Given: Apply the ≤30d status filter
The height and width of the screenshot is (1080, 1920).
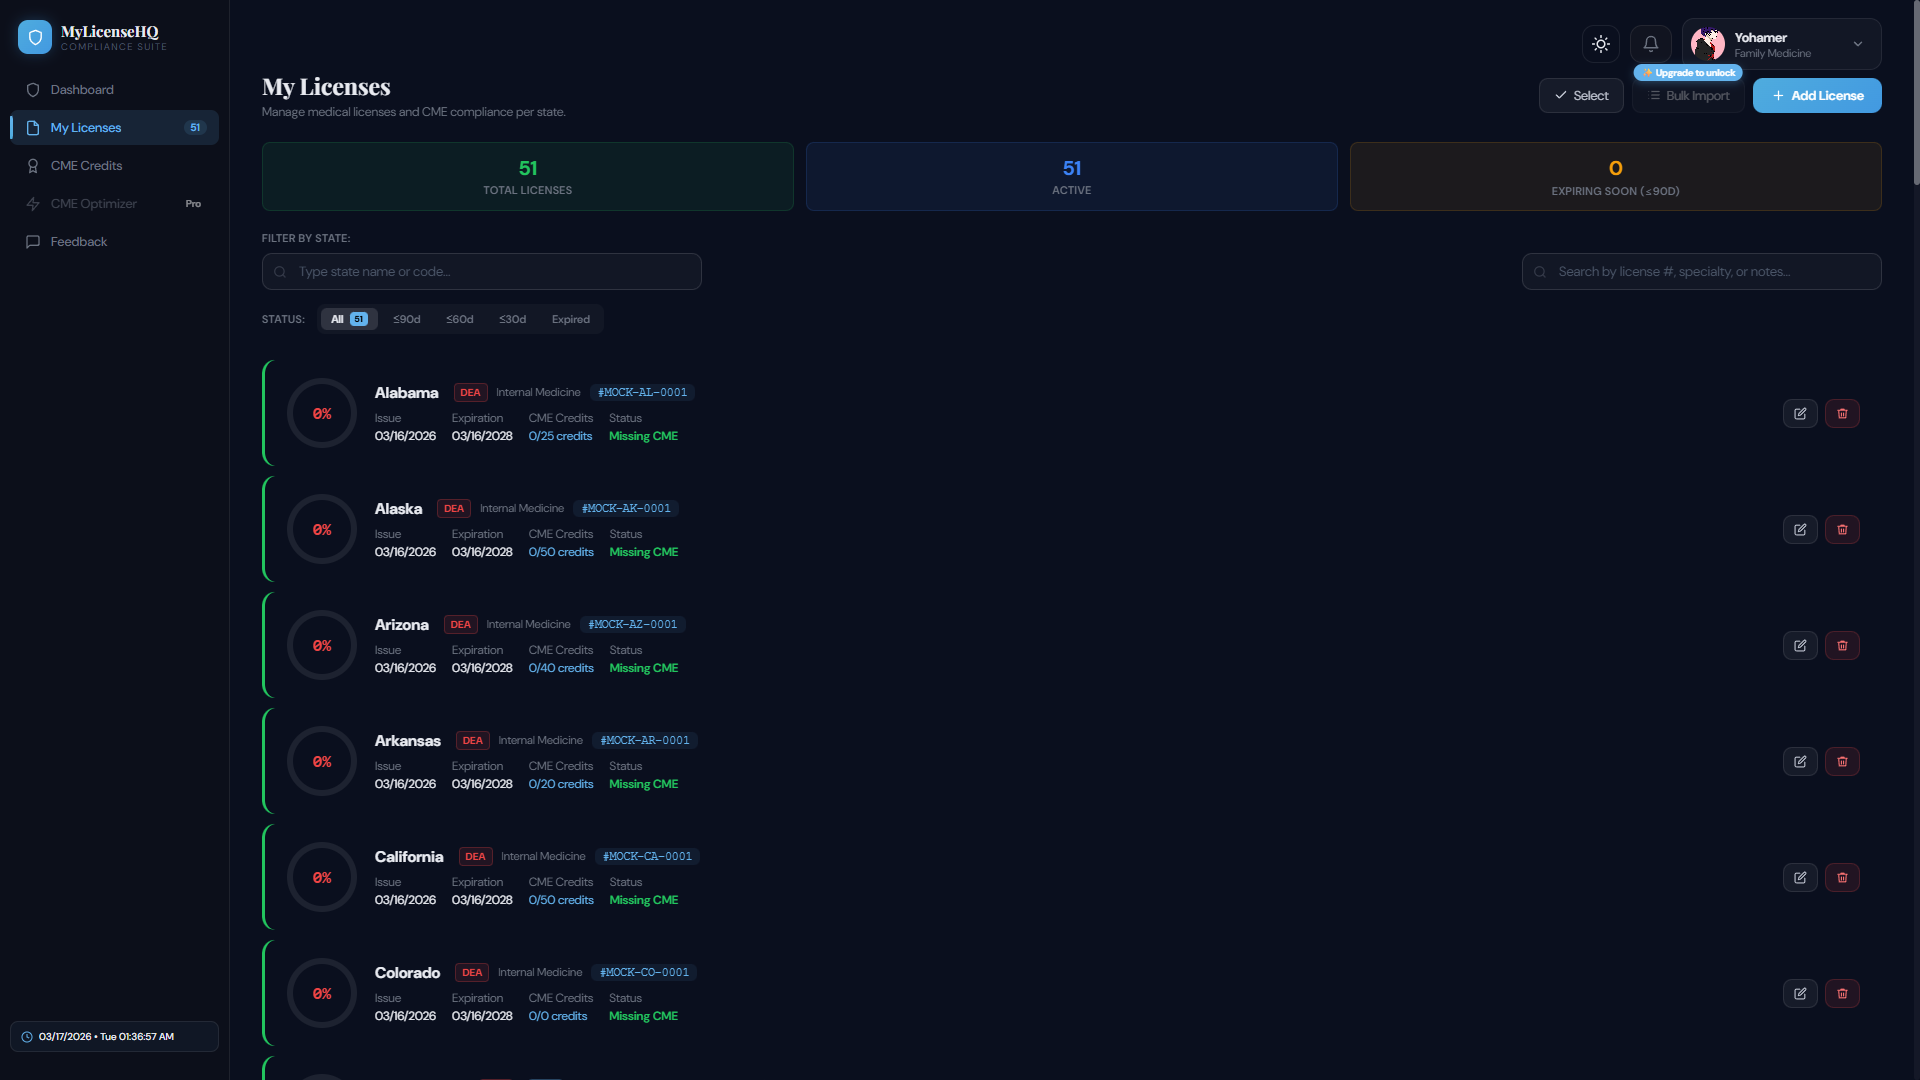Looking at the screenshot, I should (x=512, y=318).
